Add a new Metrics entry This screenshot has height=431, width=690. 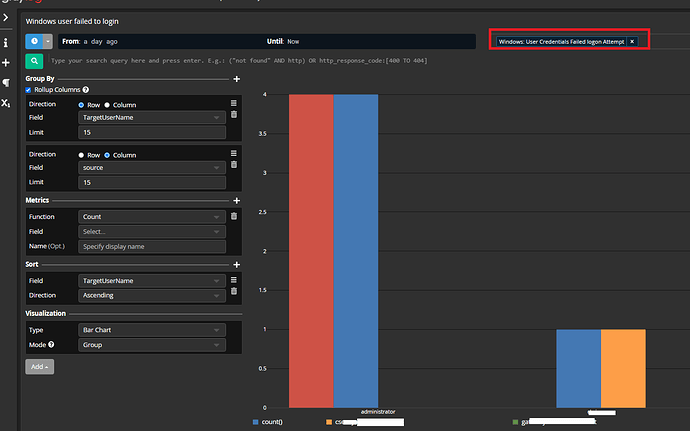pyautogui.click(x=237, y=200)
